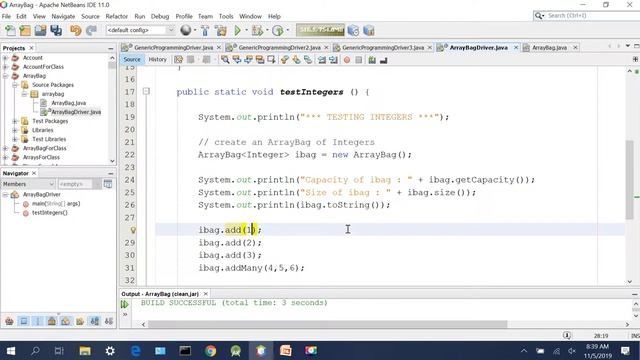This screenshot has height=360, width=640.
Task: Toggle Rectangular Selection in editor toolbar
Action: [x=271, y=60]
